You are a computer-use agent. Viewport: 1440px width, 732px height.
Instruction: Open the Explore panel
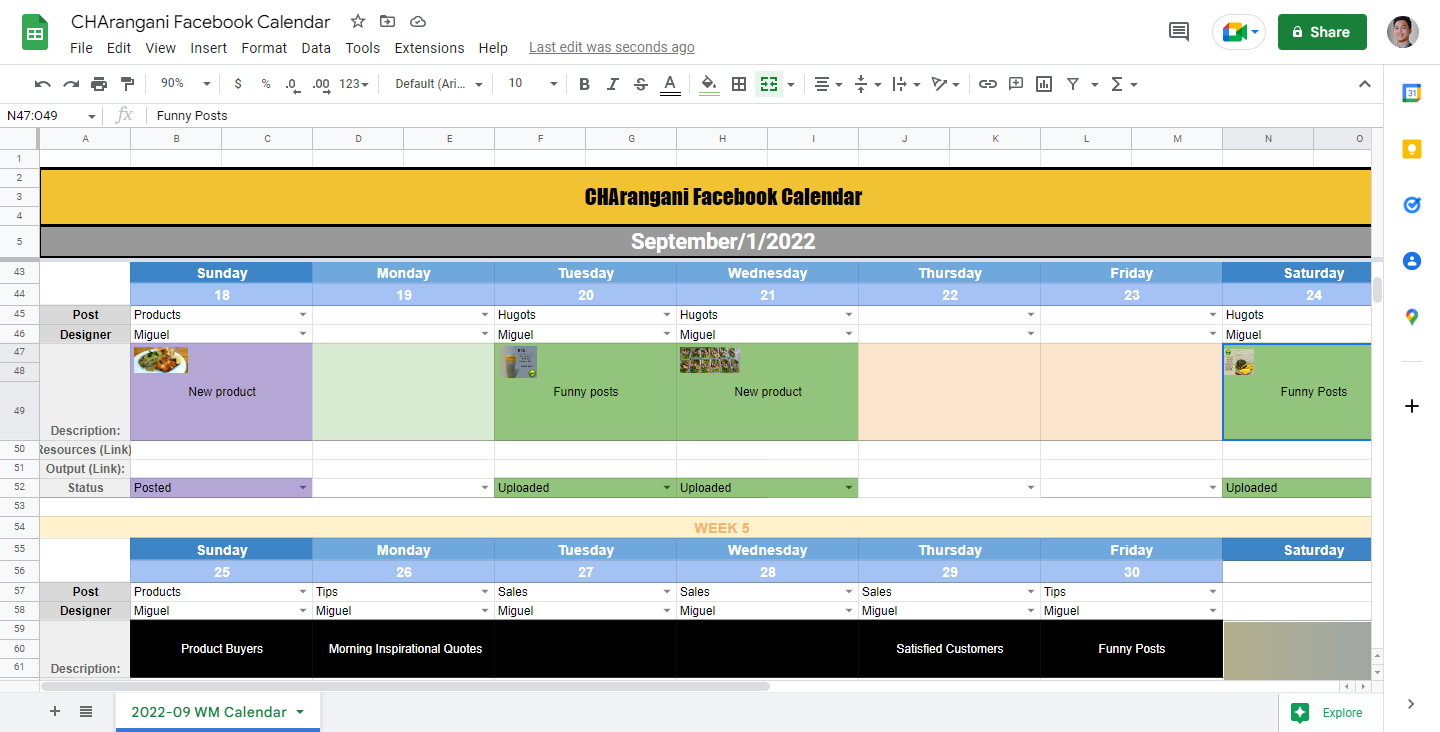point(1329,713)
